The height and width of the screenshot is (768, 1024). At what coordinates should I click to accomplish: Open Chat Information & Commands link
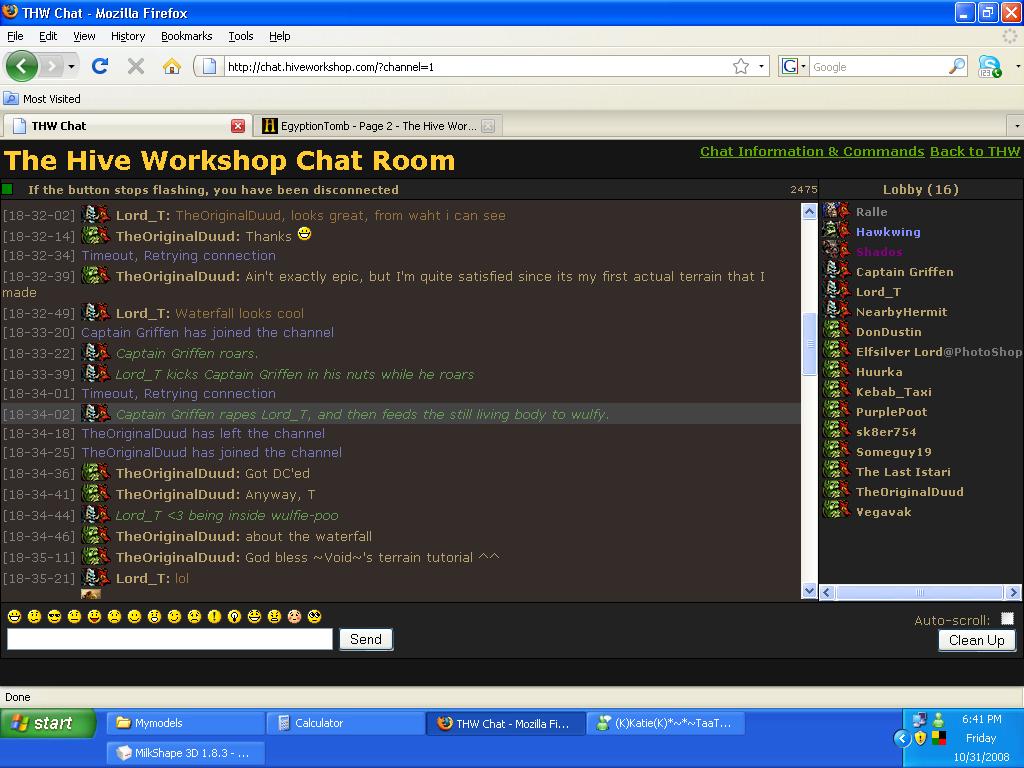coord(812,152)
